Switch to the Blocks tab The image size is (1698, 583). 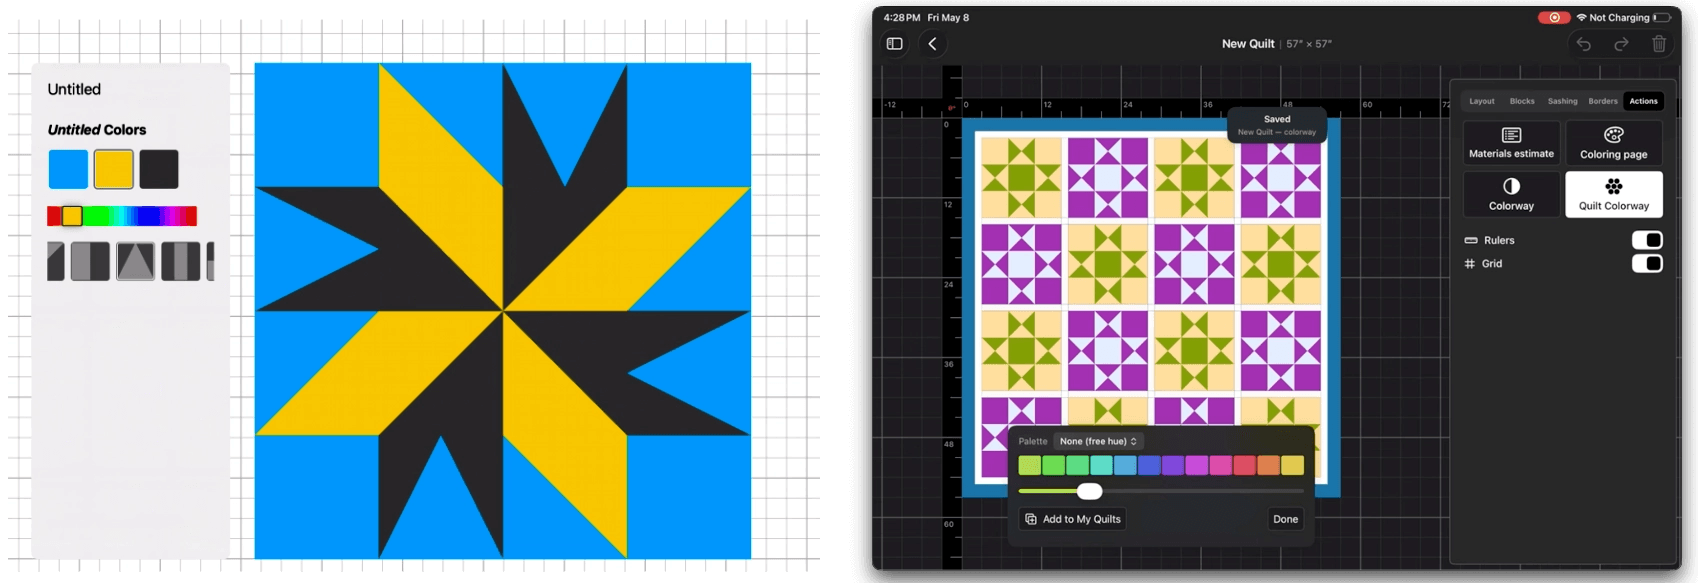pos(1522,101)
